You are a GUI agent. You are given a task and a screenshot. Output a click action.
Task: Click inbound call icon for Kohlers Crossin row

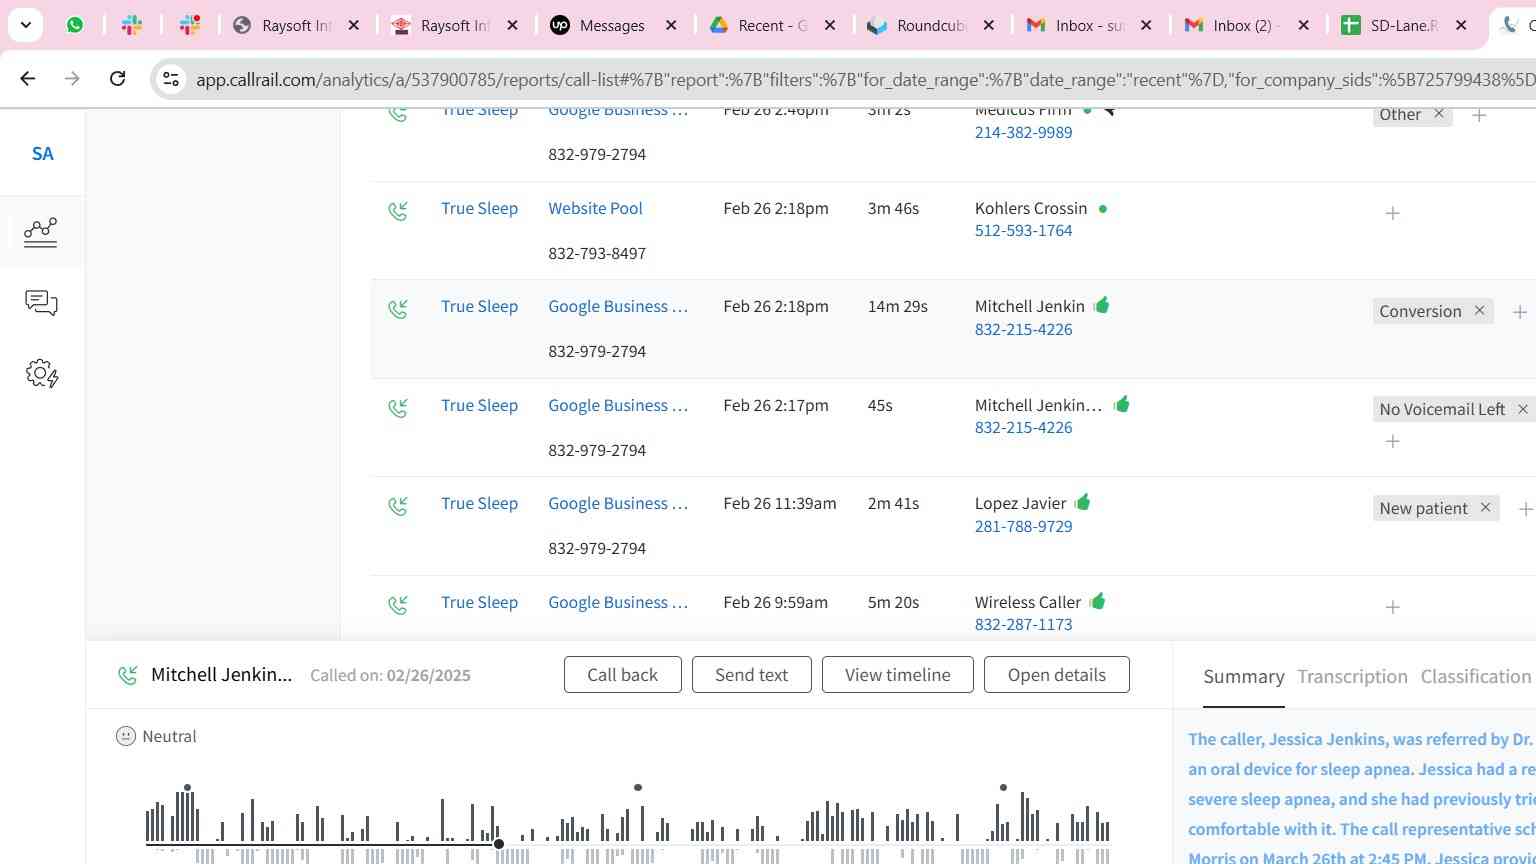(398, 211)
